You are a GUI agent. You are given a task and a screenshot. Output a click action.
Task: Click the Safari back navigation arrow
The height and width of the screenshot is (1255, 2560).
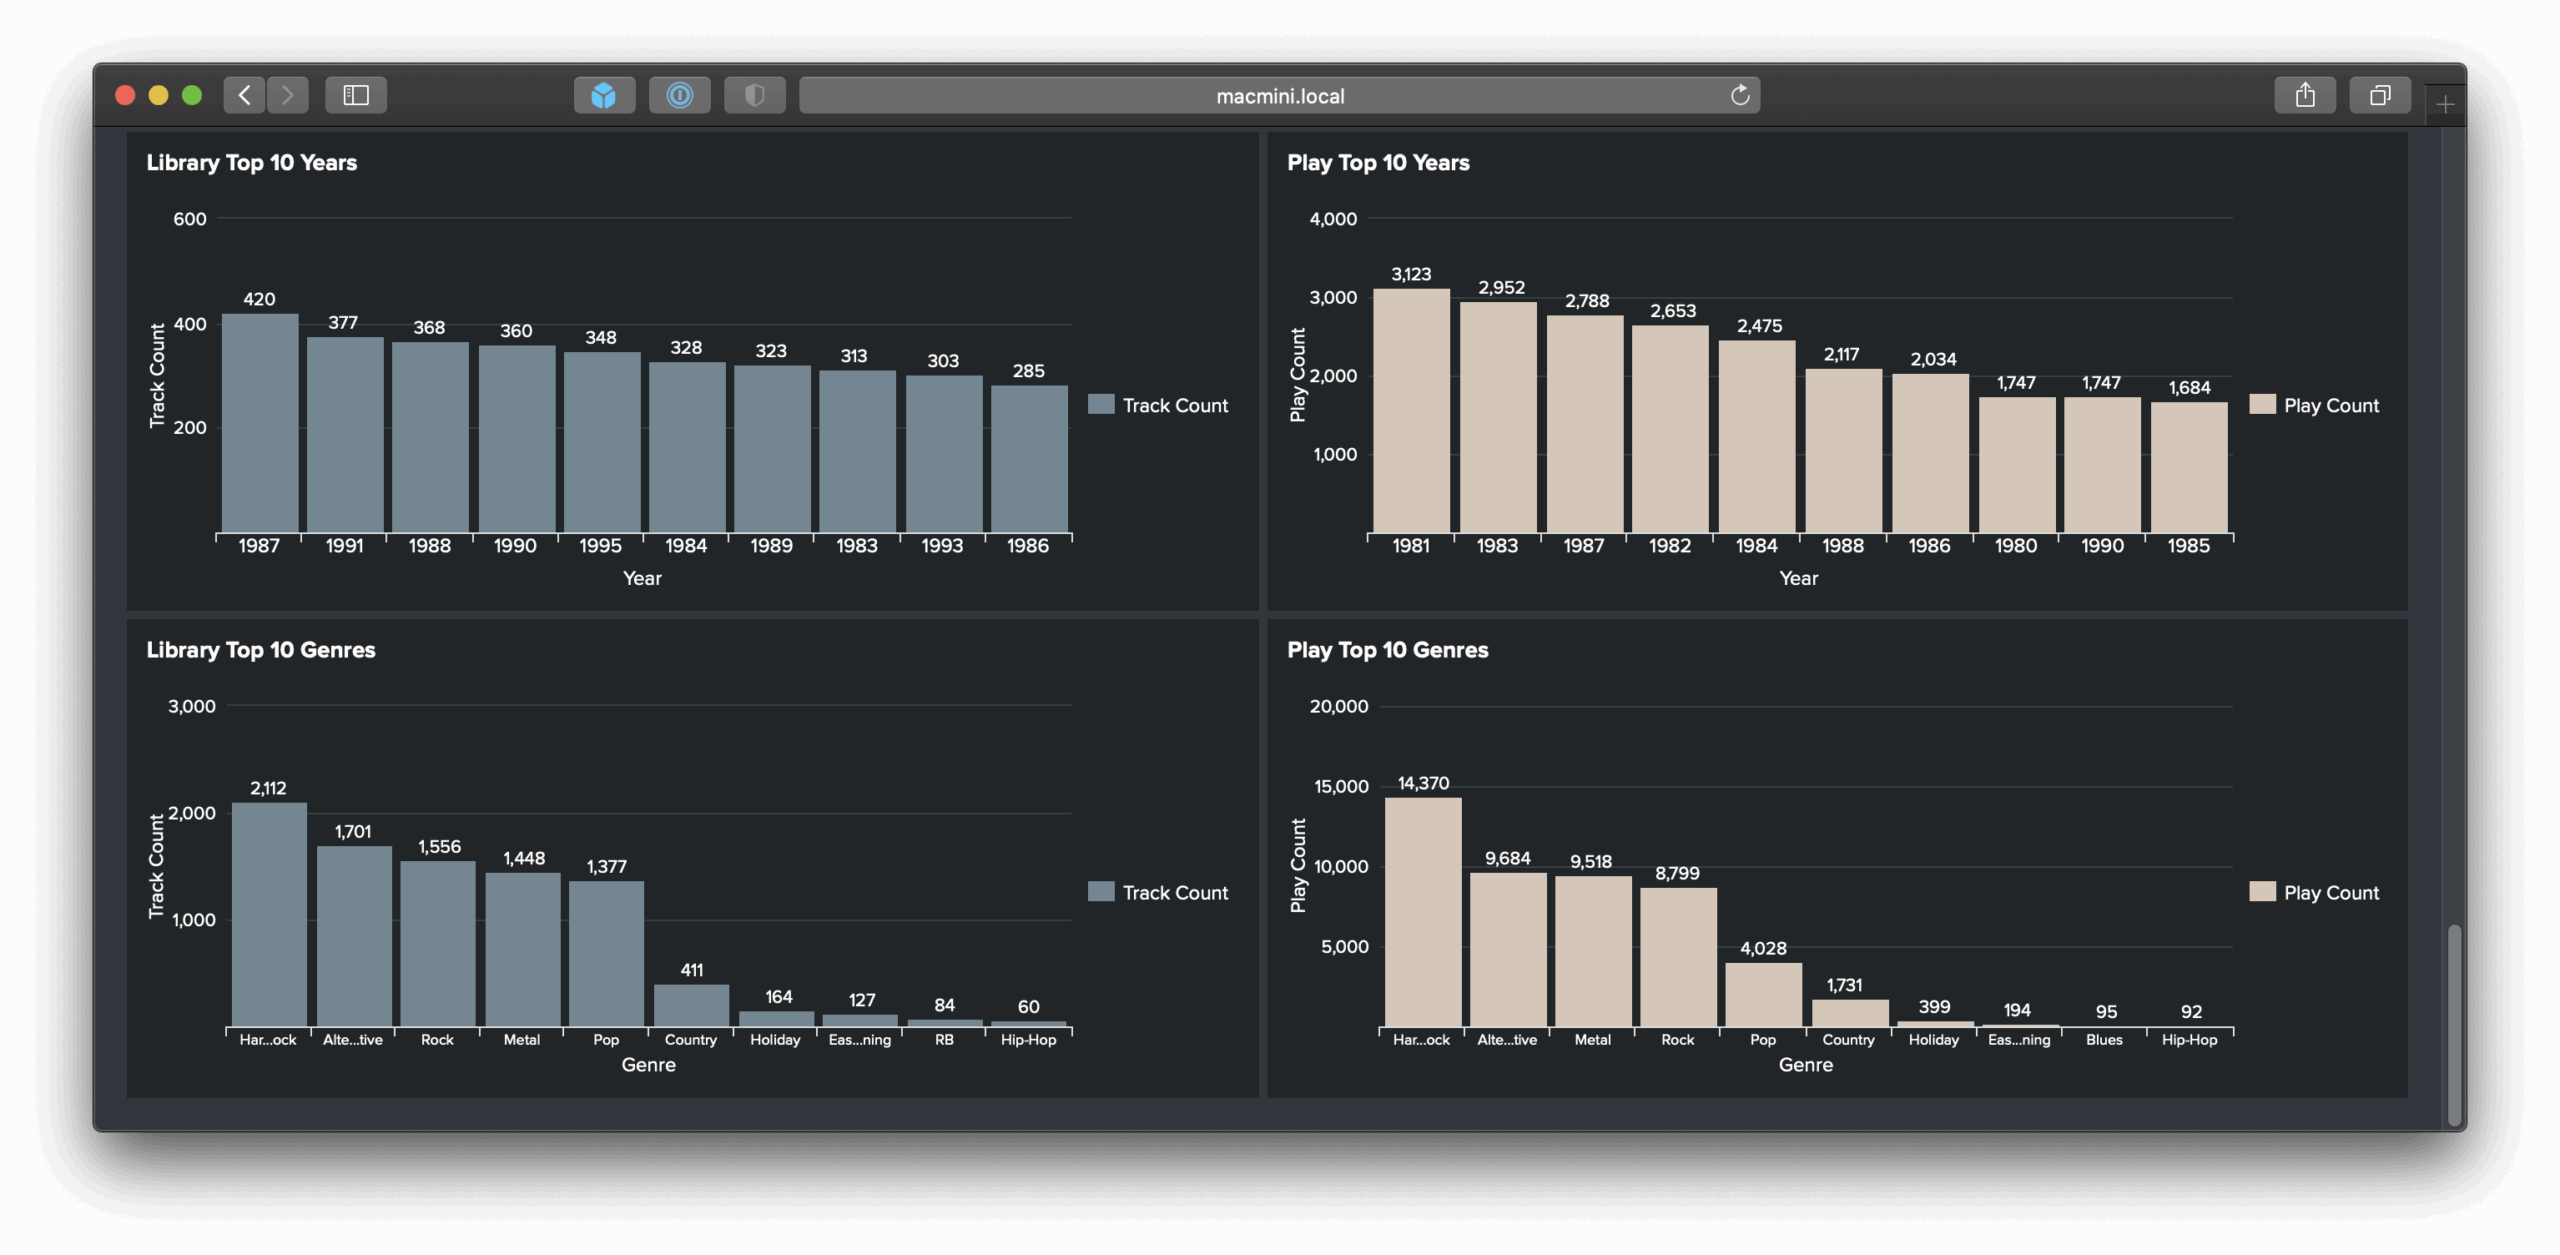point(244,95)
